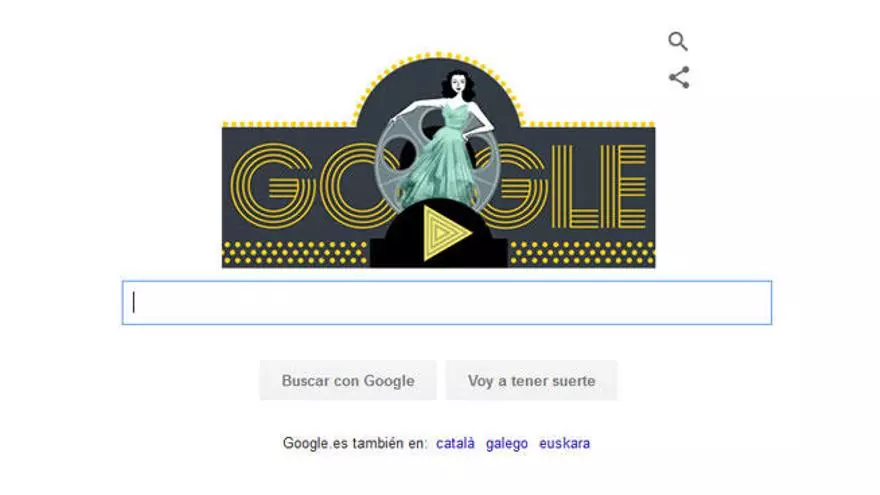Click the woman's face in the doodle
This screenshot has width=880, height=495.
point(459,85)
